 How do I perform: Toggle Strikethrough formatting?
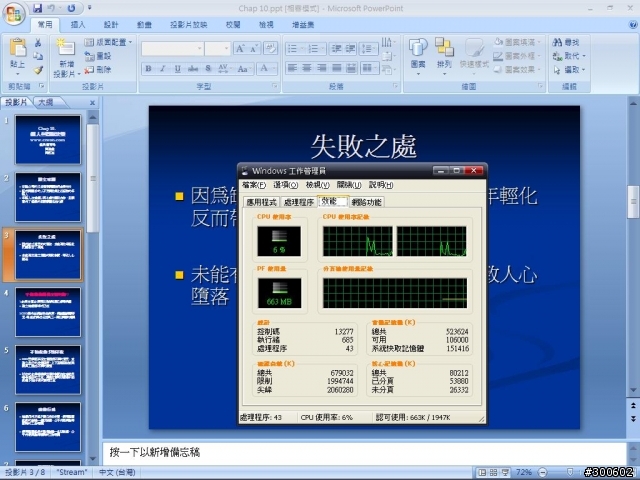point(193,69)
